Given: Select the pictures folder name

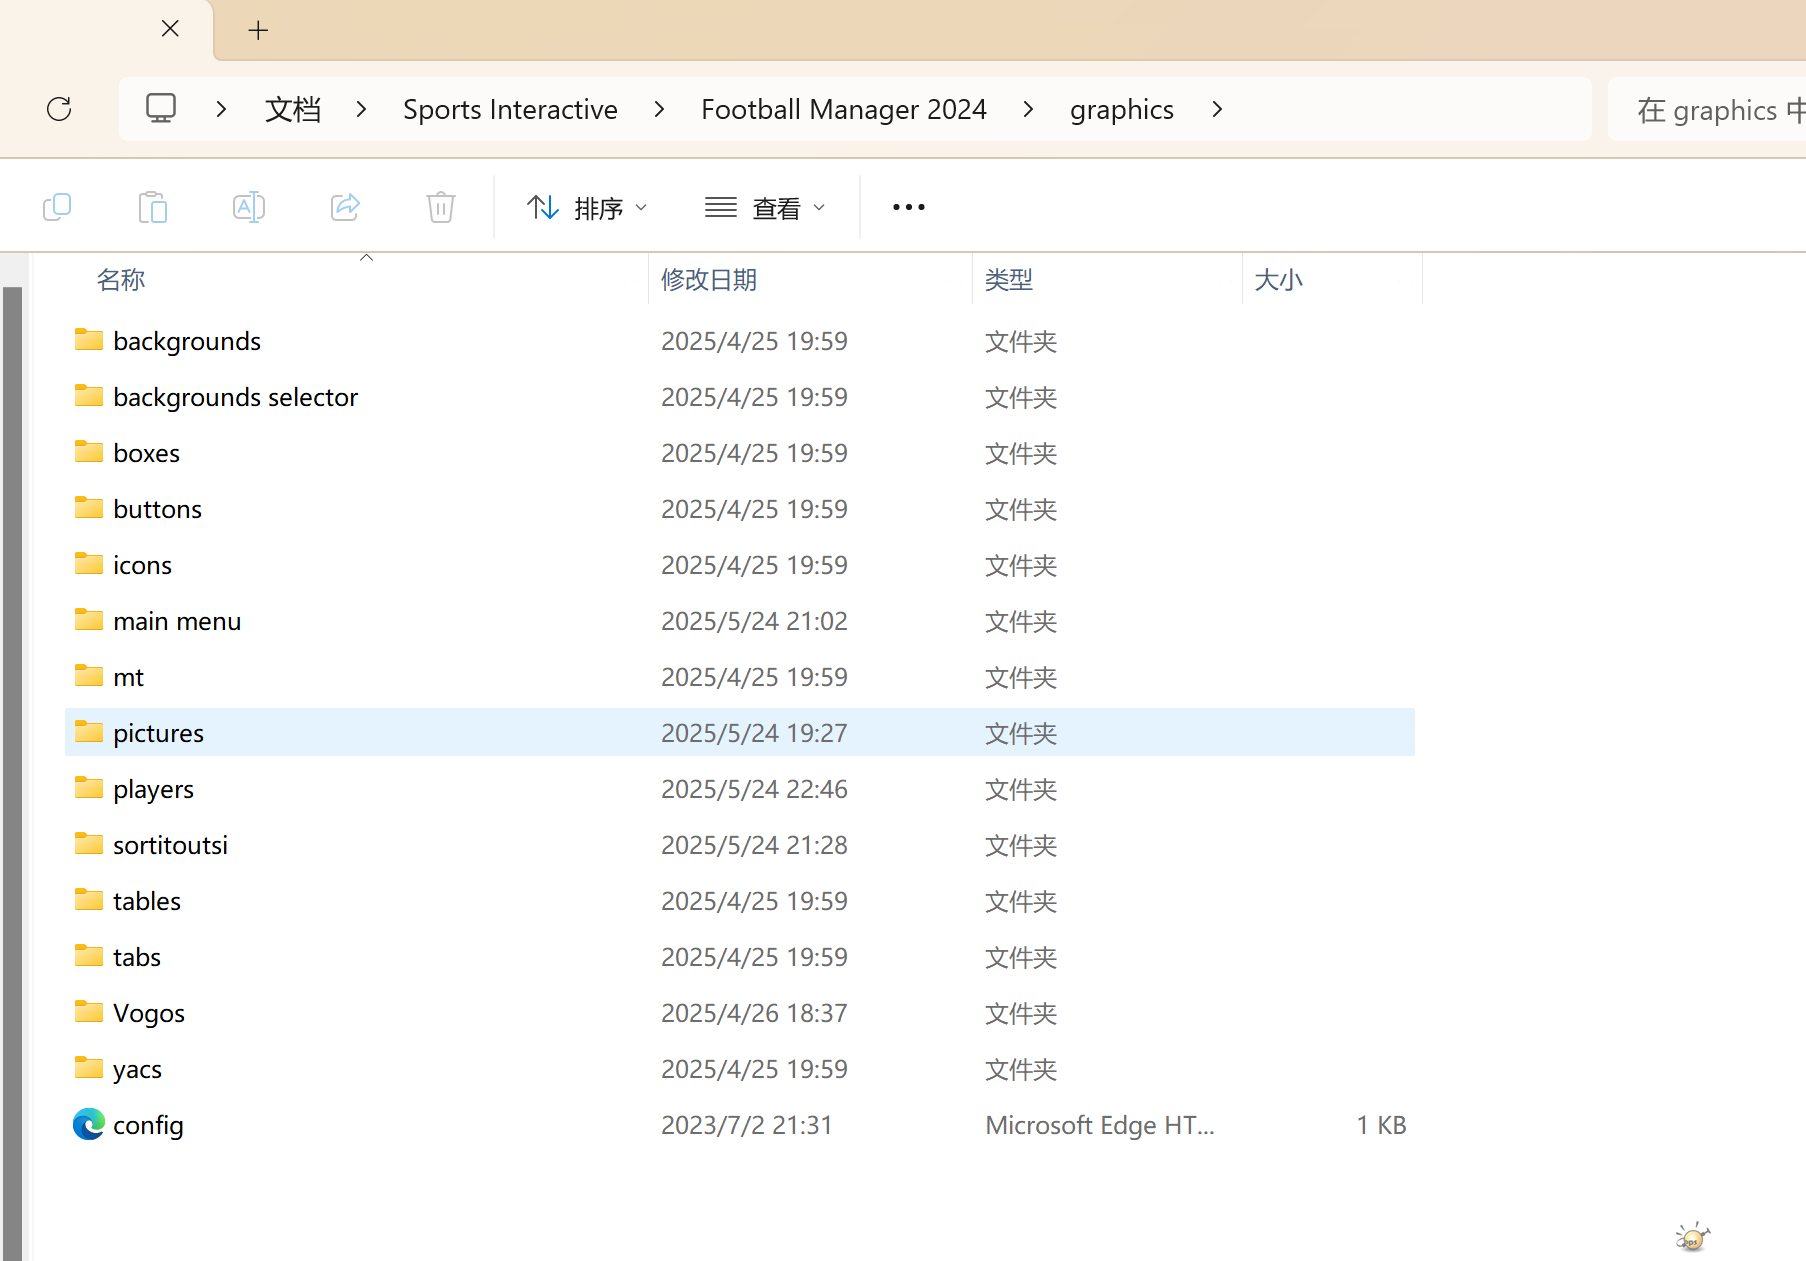Looking at the screenshot, I should click(159, 733).
